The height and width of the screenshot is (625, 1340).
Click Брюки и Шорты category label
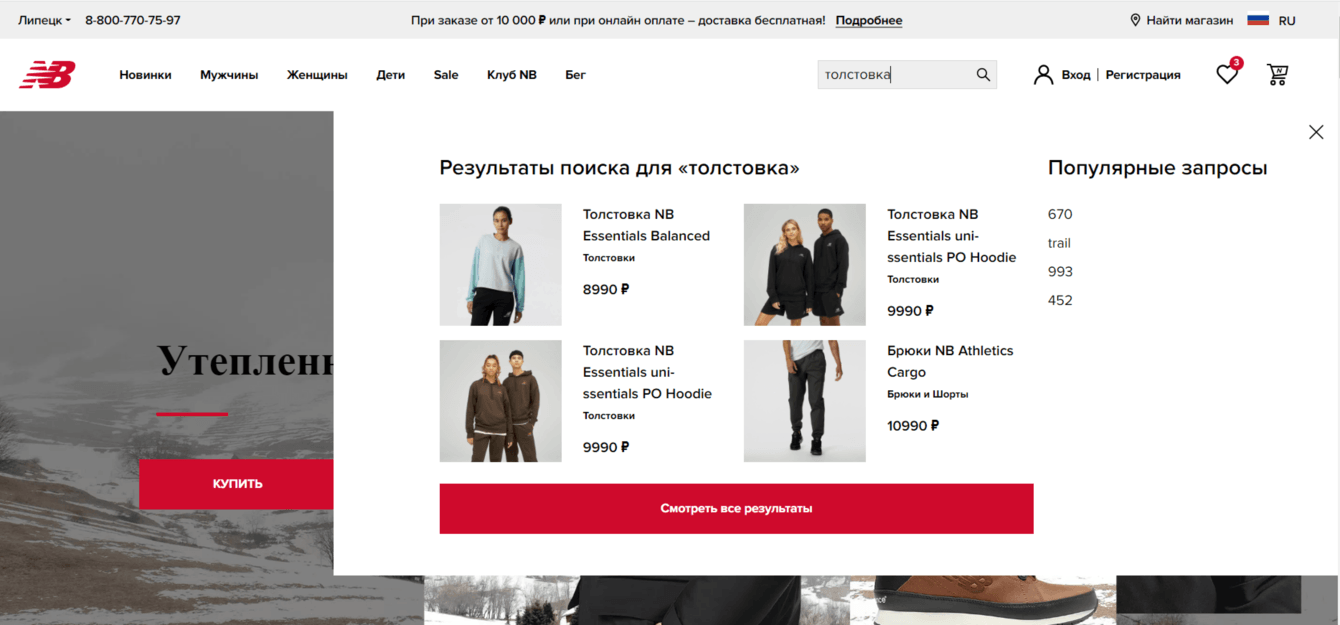click(x=928, y=394)
